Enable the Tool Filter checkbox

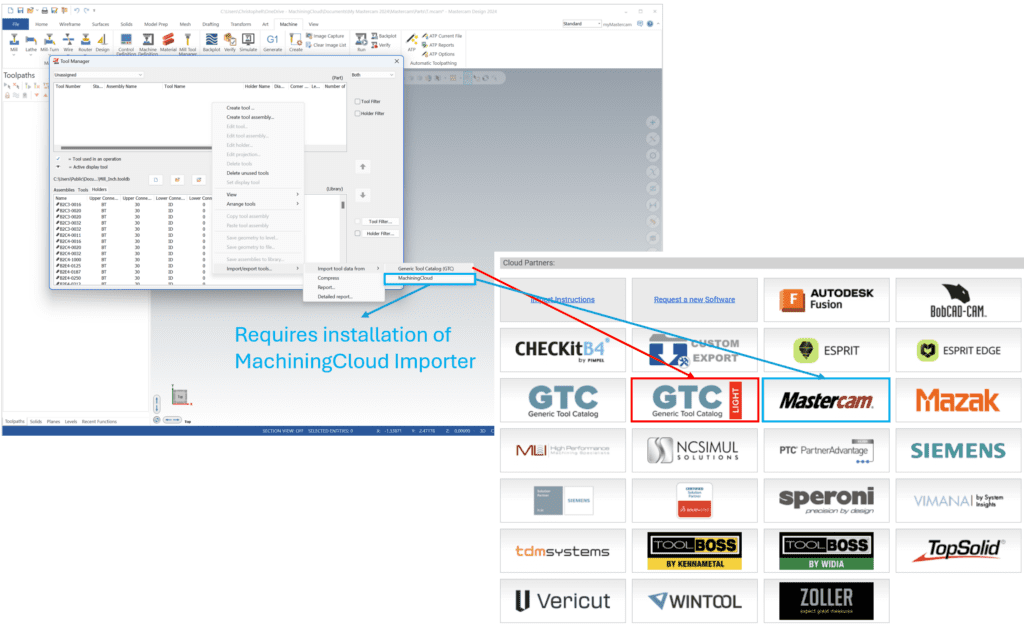coord(357,101)
